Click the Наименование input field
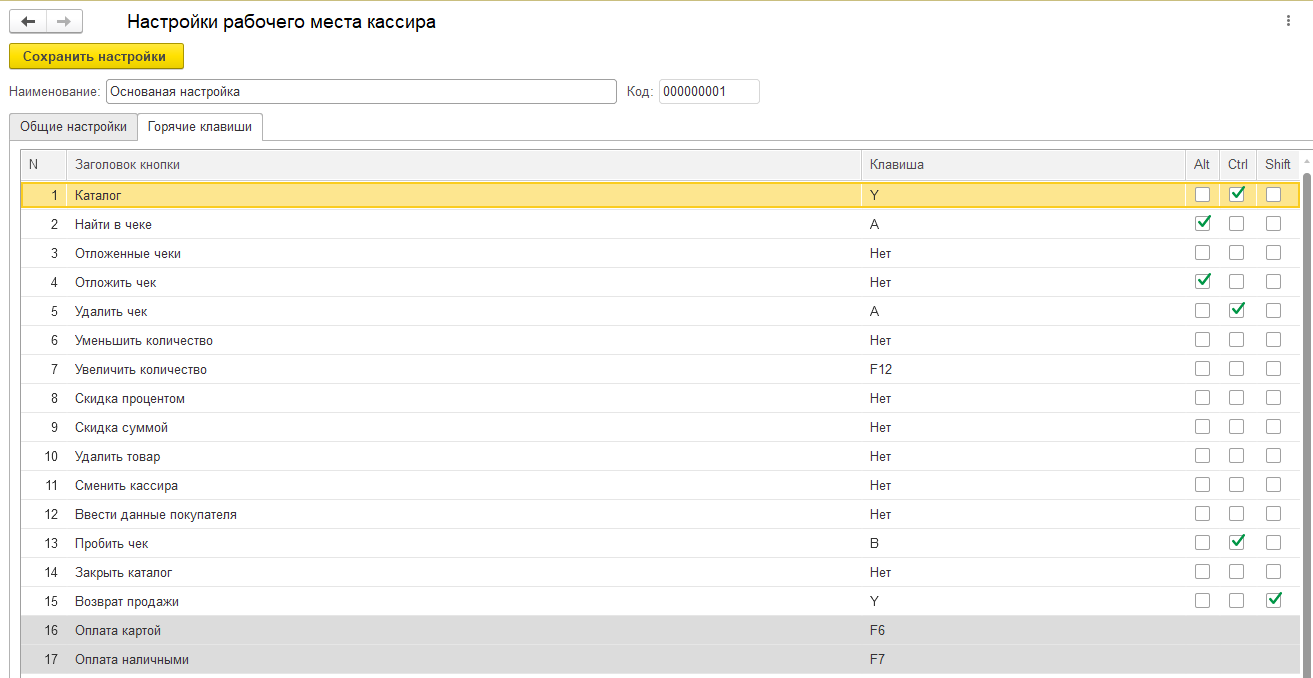 [x=361, y=92]
